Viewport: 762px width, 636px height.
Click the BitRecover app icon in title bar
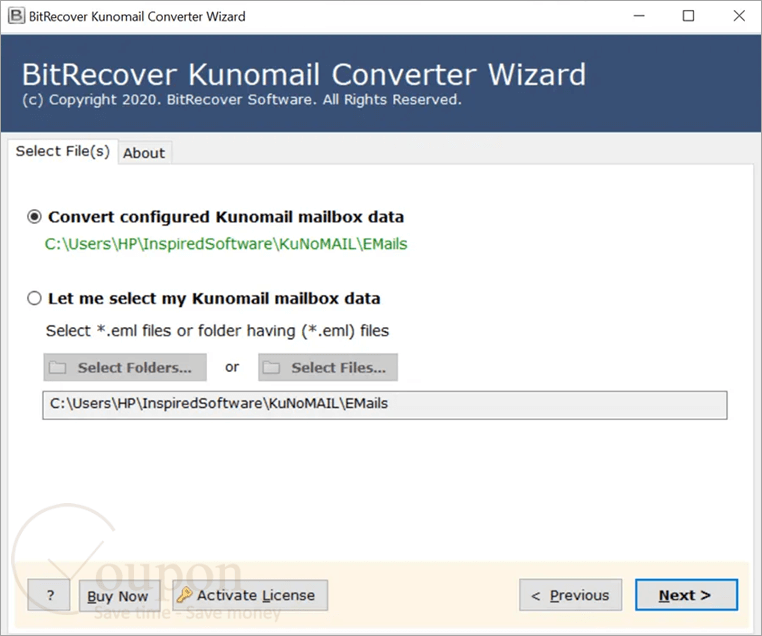click(x=16, y=16)
